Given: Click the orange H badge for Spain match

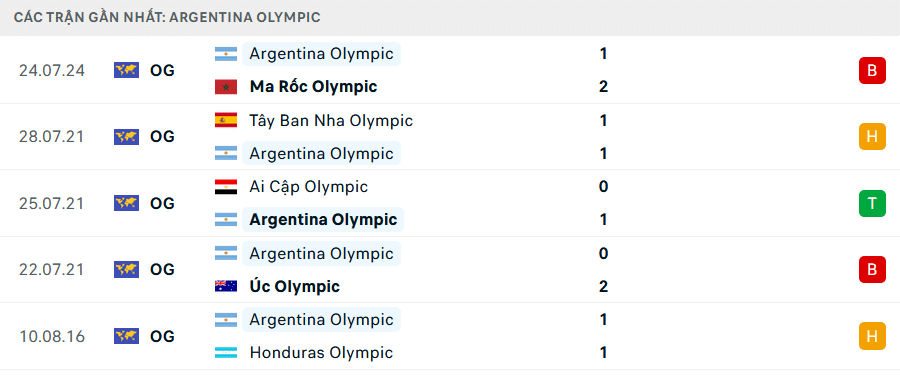Looking at the screenshot, I should pyautogui.click(x=872, y=137).
